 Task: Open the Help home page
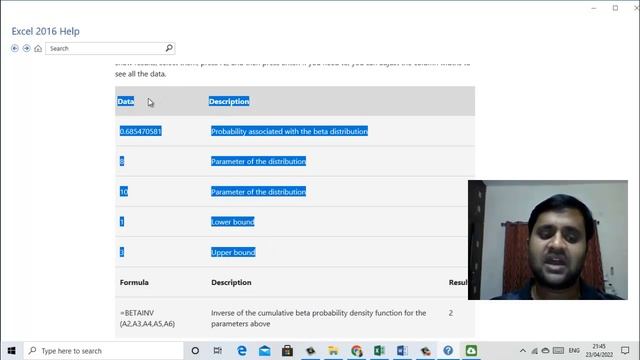[x=38, y=49]
